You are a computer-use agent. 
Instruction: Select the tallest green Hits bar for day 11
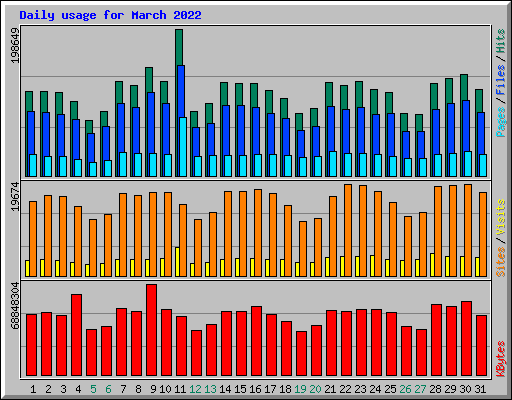coord(179,47)
